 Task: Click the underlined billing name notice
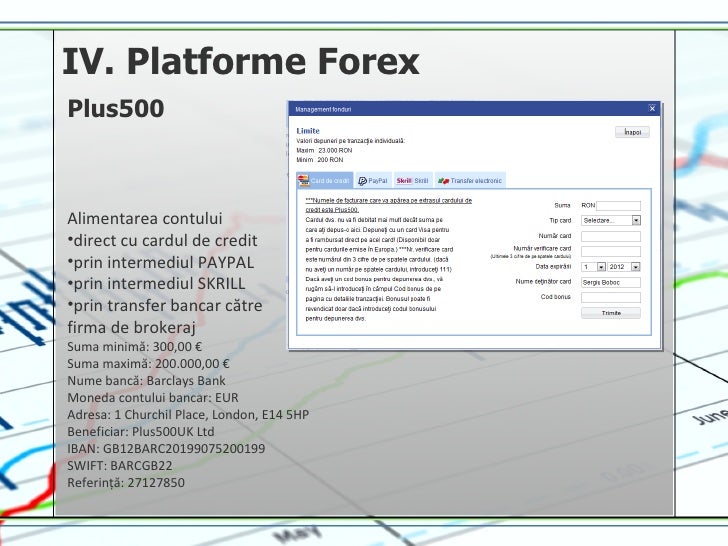(x=388, y=205)
